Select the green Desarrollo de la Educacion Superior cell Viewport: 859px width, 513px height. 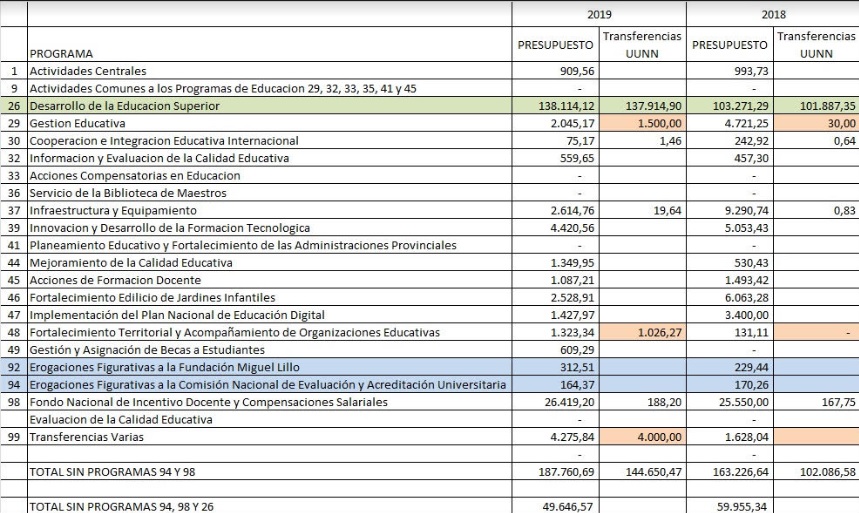[x=125, y=106]
